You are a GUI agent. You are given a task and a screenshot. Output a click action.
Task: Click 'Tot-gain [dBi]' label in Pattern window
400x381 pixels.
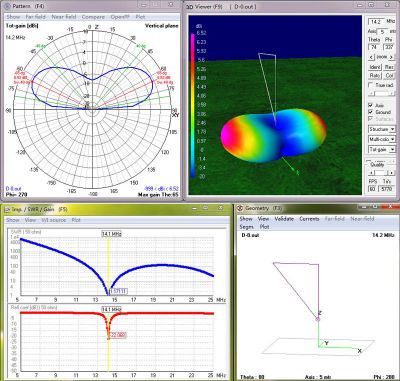coord(22,26)
